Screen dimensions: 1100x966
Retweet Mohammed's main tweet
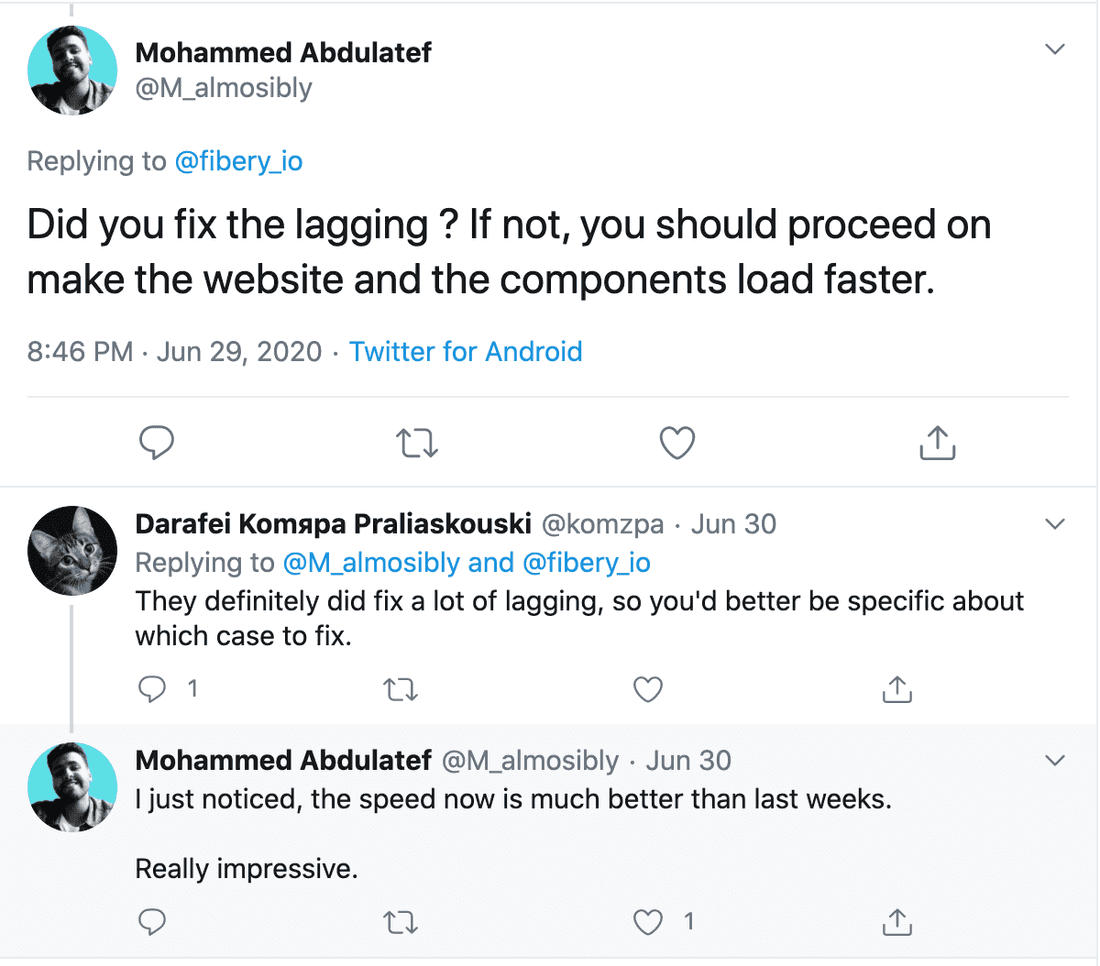[x=417, y=442]
